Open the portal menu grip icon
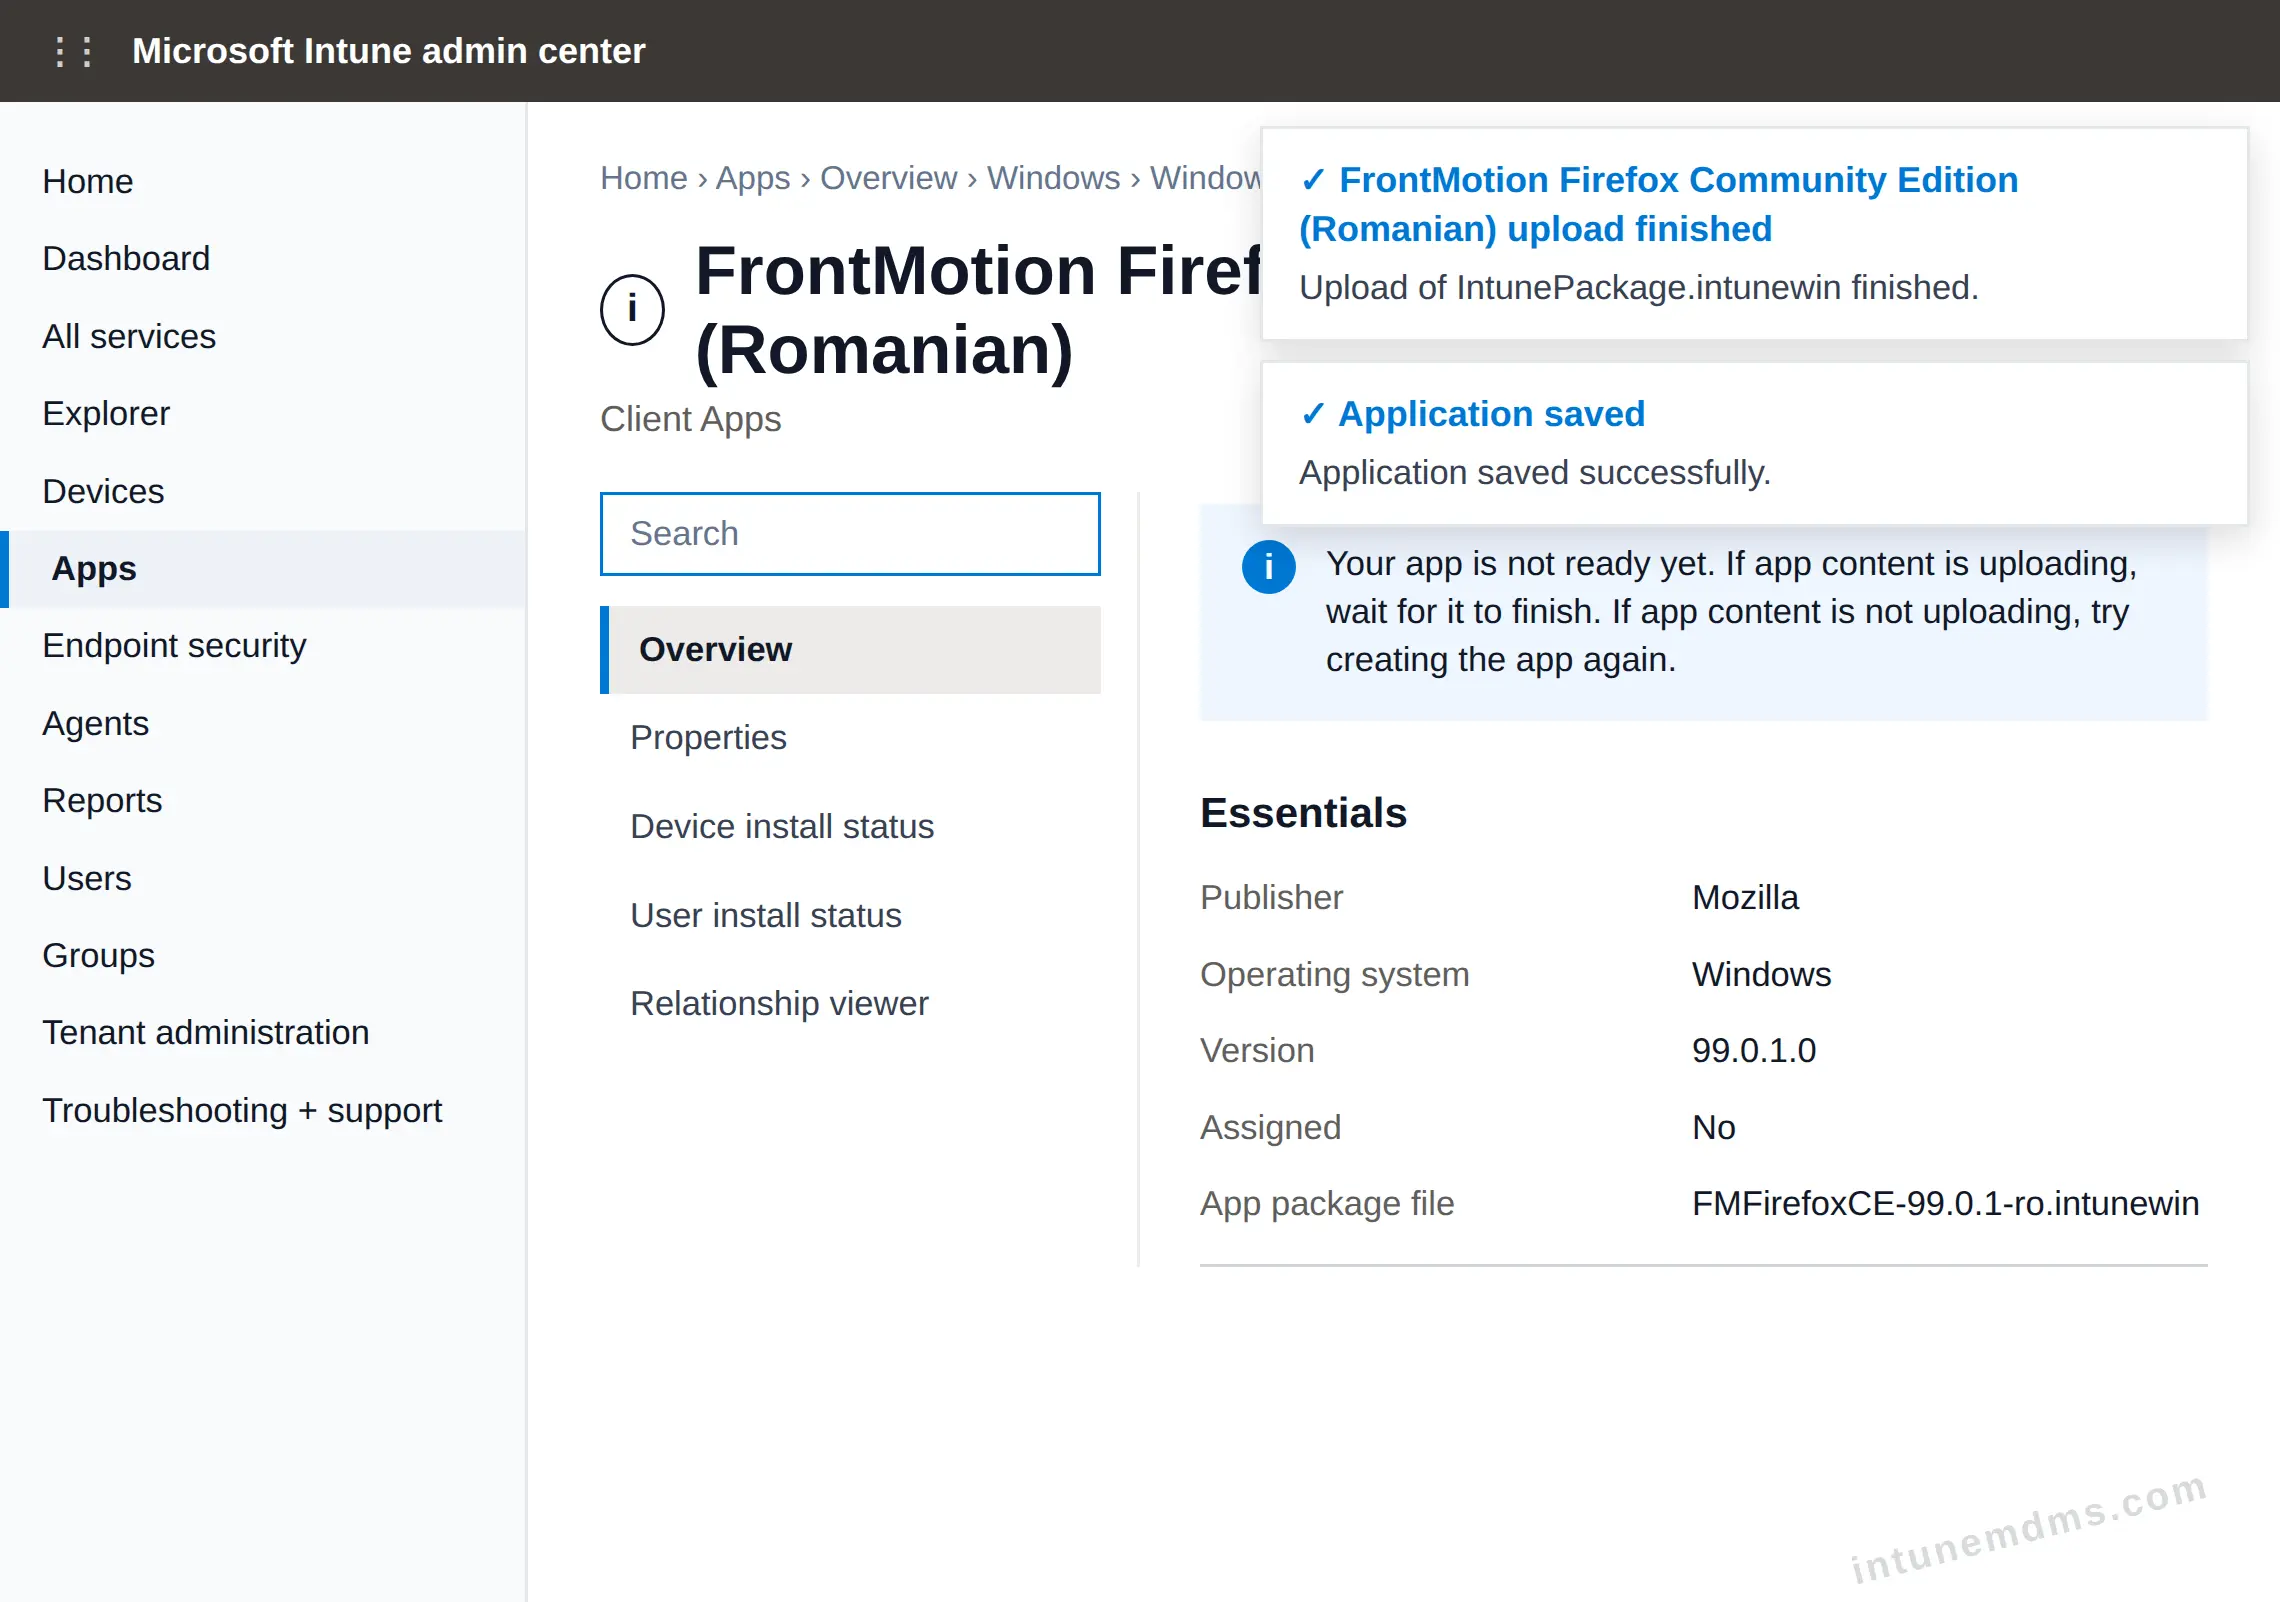Viewport: 2280px width, 1602px height. 74,51
